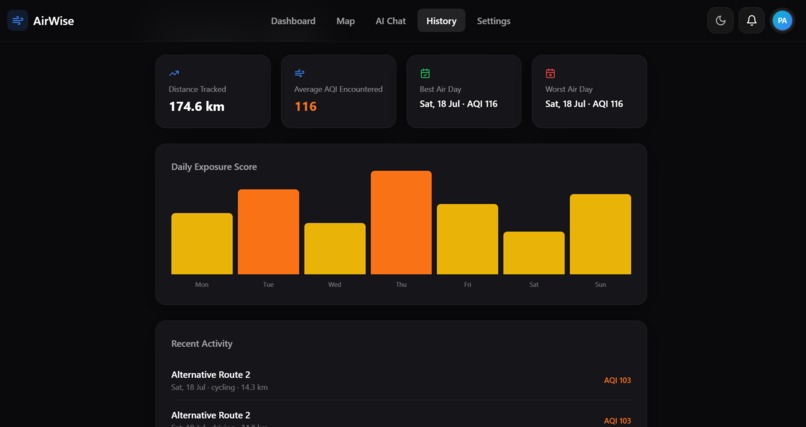Image resolution: width=806 pixels, height=427 pixels.
Task: Click the Mon axis label
Action: 202,284
